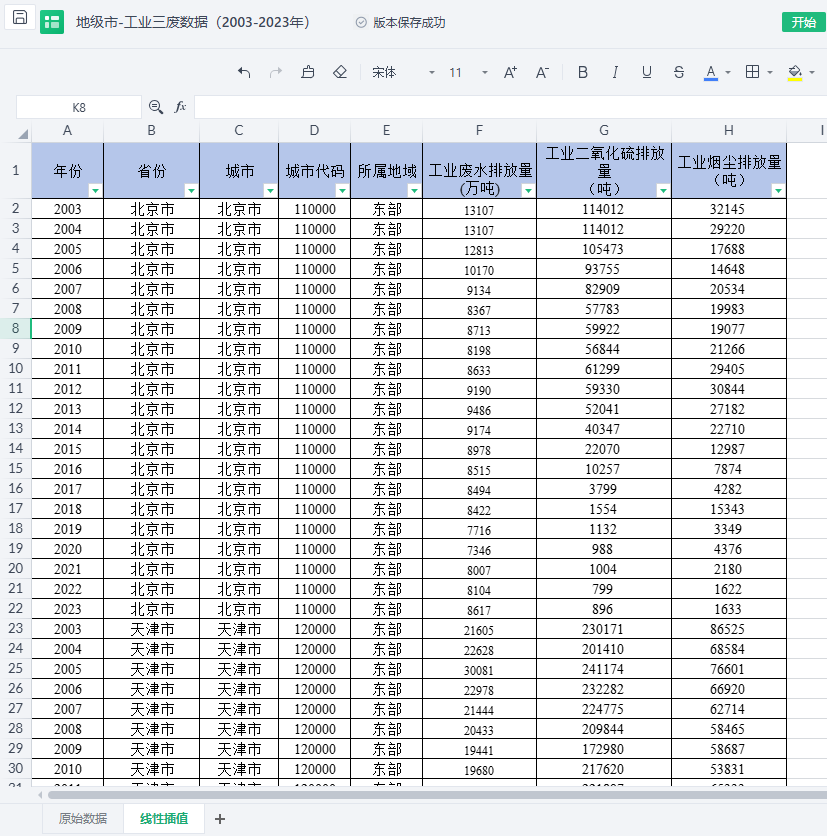Select the 线性插值 sheet tab
The width and height of the screenshot is (827, 836).
point(164,818)
